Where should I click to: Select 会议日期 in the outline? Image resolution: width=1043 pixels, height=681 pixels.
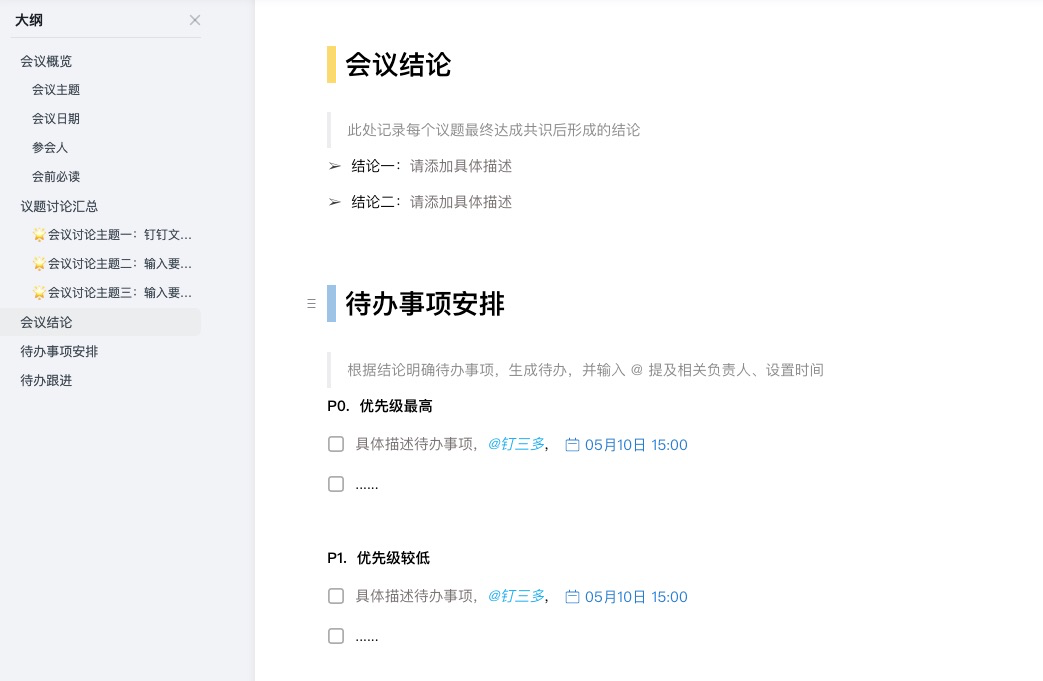pos(56,118)
